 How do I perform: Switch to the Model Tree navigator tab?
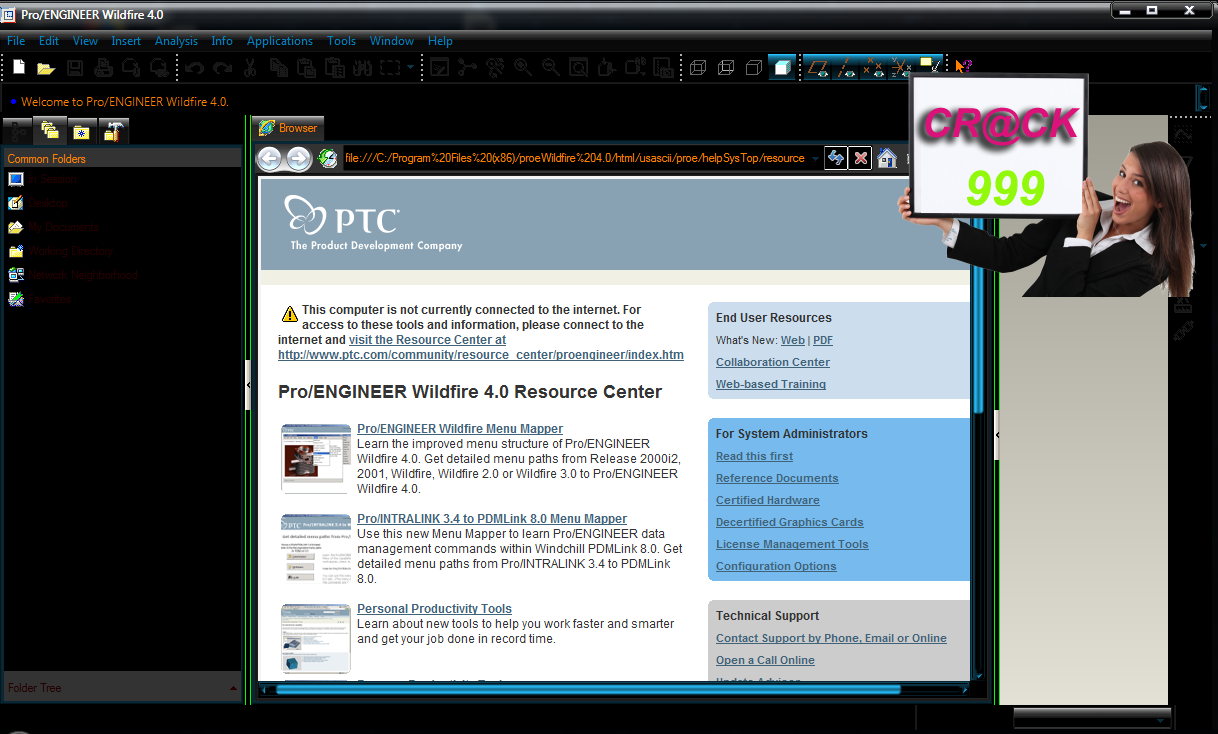click(17, 131)
